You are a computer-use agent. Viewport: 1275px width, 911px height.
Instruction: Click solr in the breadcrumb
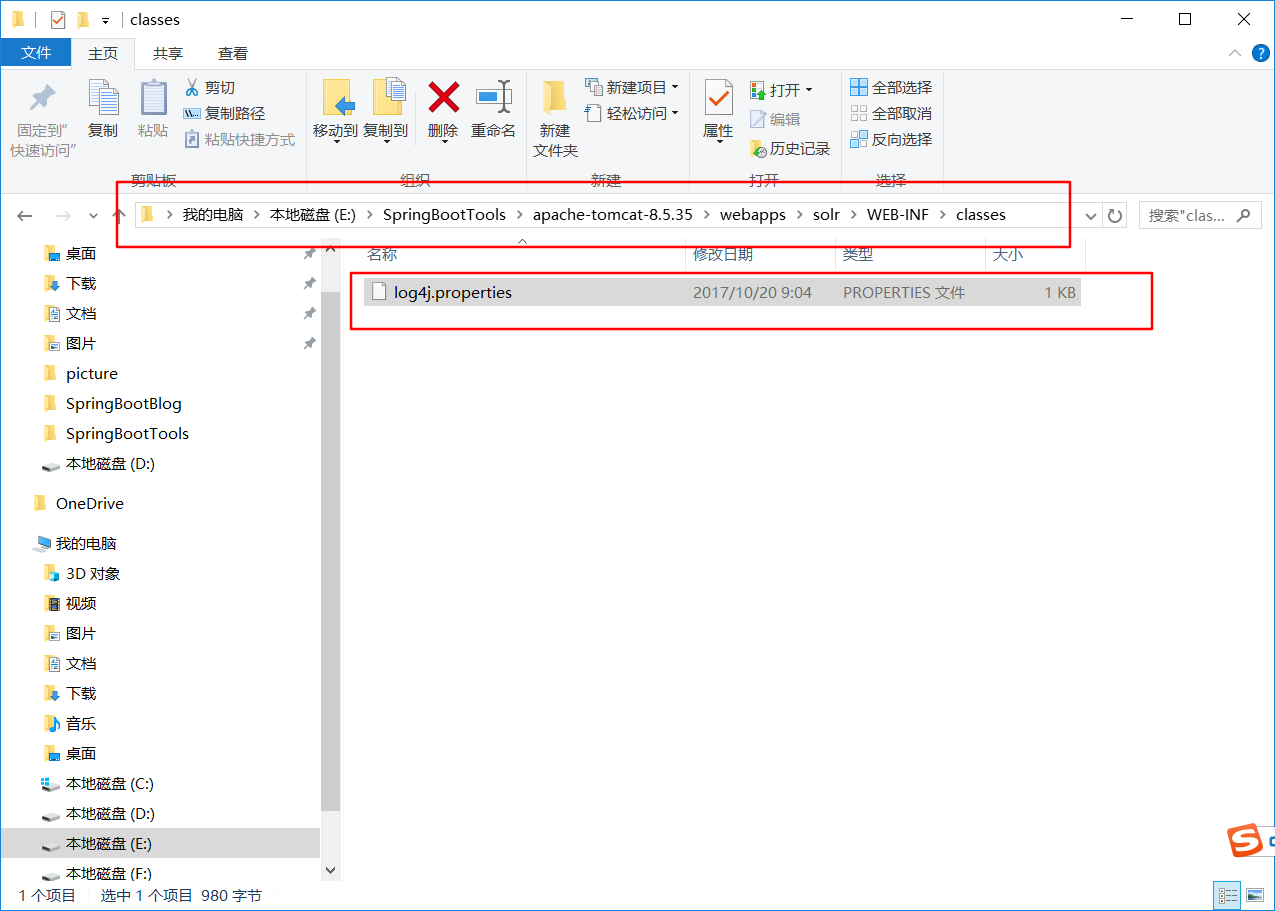[x=826, y=215]
